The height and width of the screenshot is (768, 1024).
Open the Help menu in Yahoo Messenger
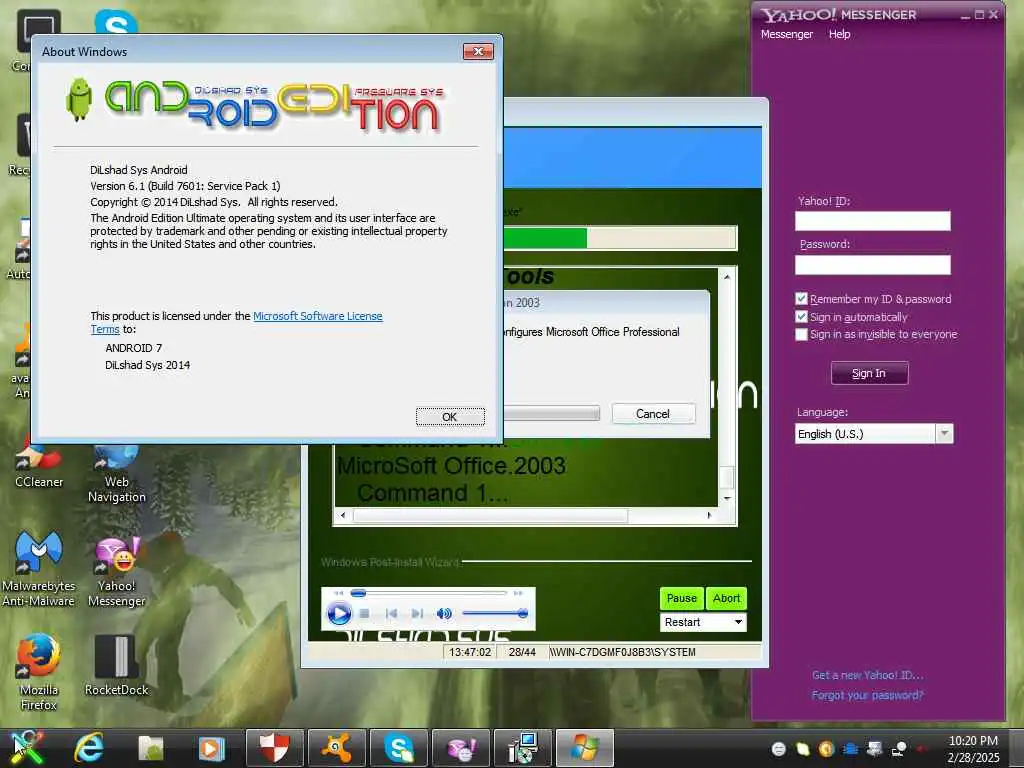tap(839, 34)
